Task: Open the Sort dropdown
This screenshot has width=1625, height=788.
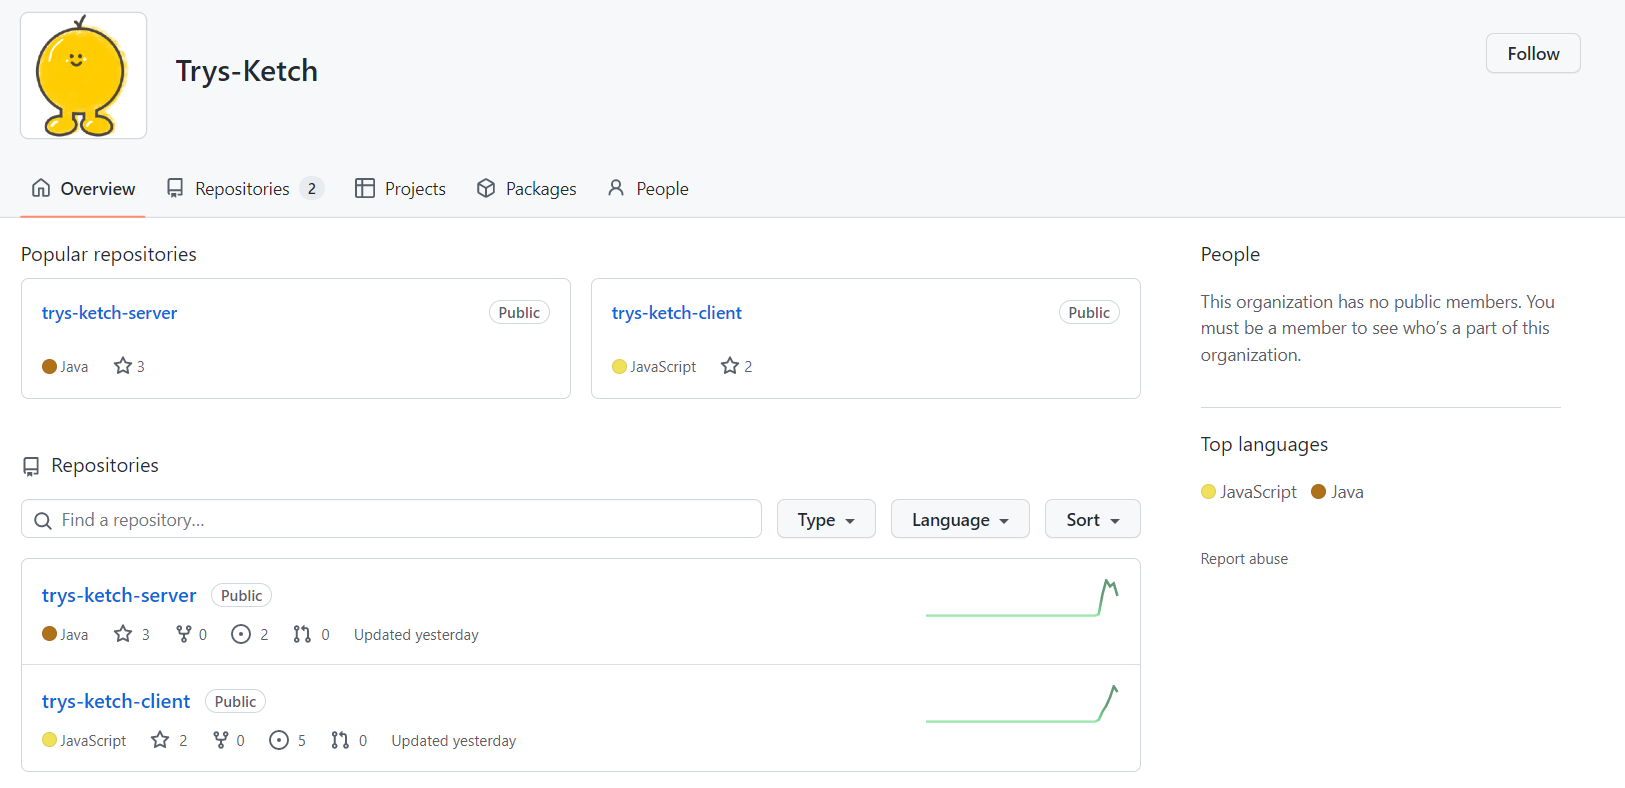Action: 1092,519
